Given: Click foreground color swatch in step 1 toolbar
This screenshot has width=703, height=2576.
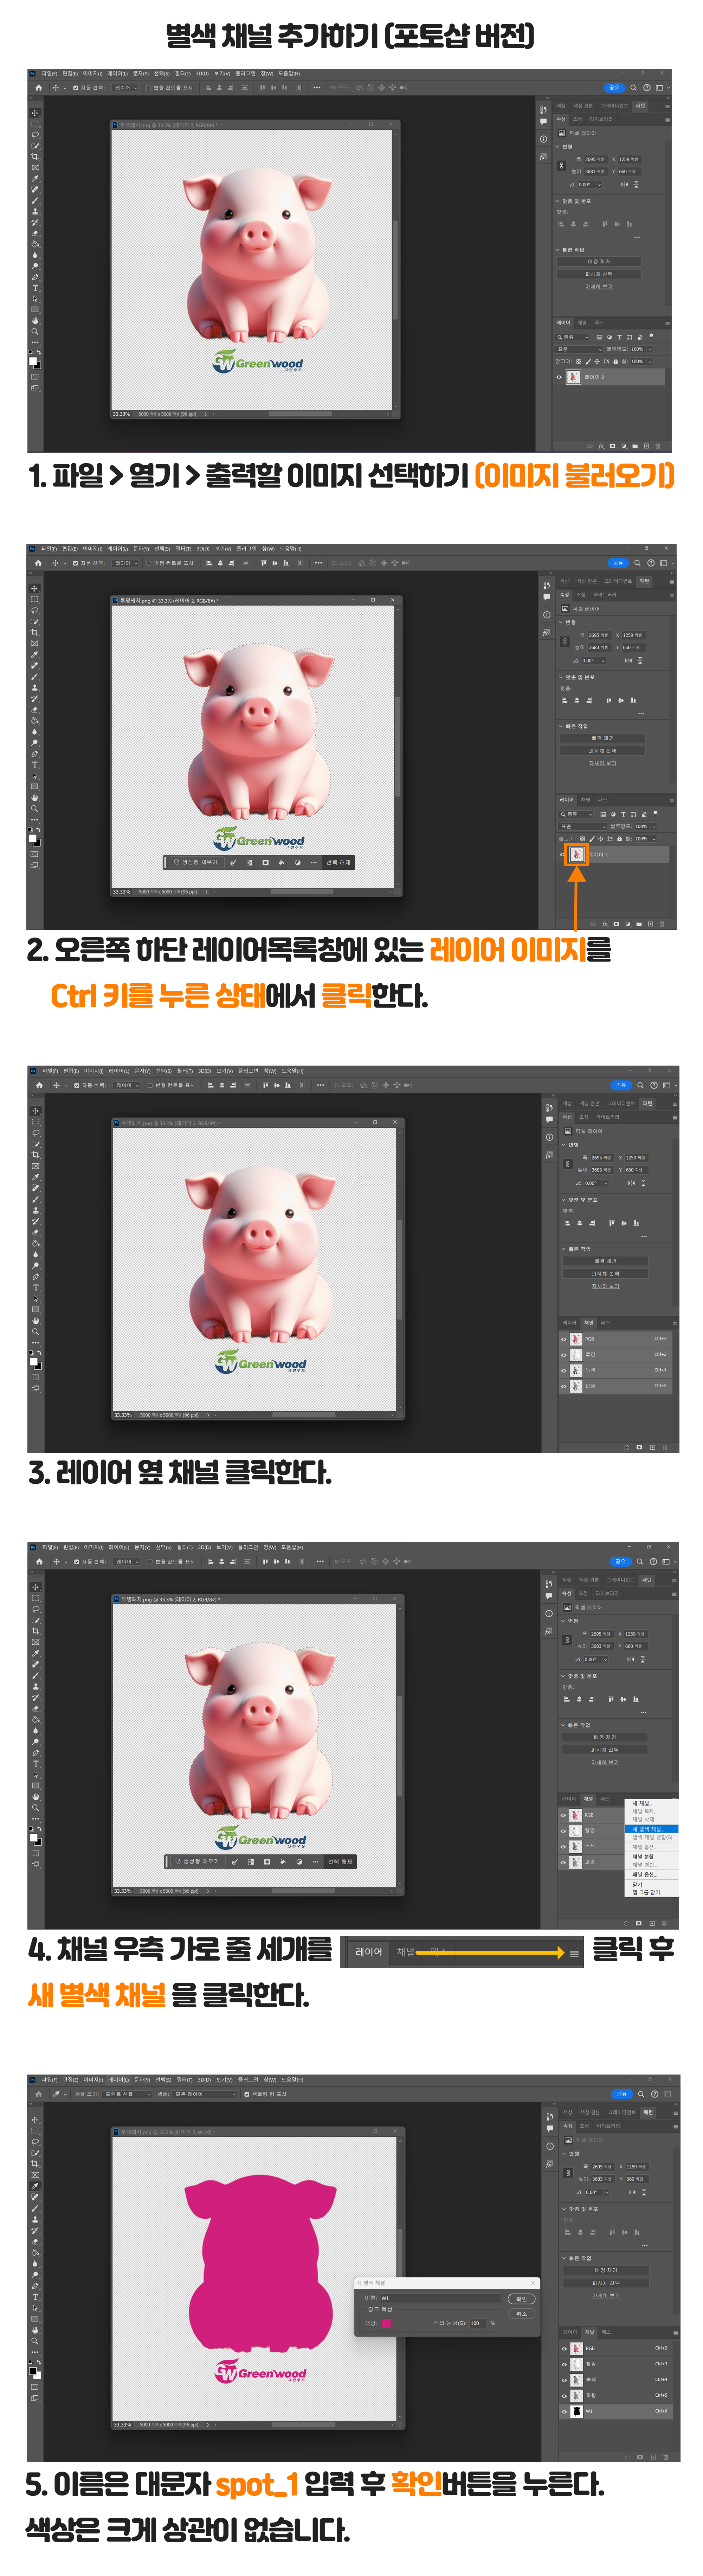Looking at the screenshot, I should [33, 361].
